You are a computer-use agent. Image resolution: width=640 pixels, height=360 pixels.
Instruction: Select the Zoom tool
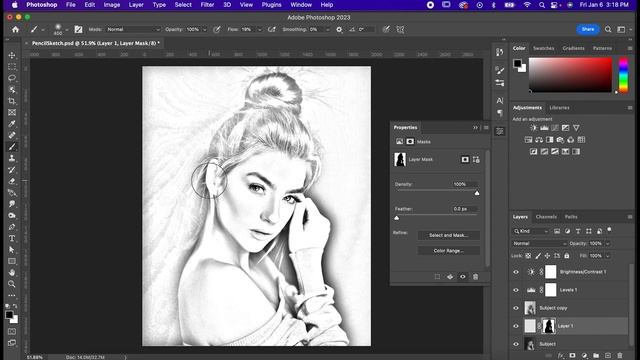12,284
